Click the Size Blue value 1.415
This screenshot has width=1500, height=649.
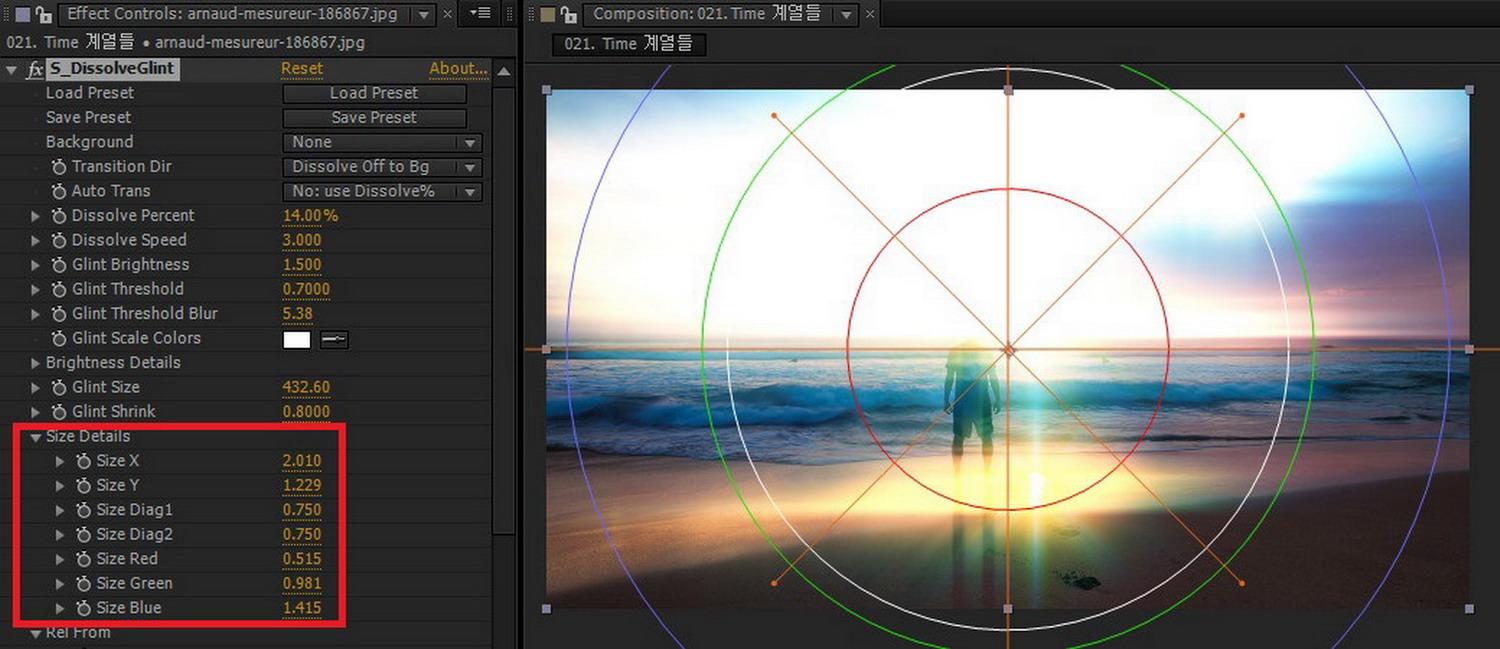(x=302, y=608)
